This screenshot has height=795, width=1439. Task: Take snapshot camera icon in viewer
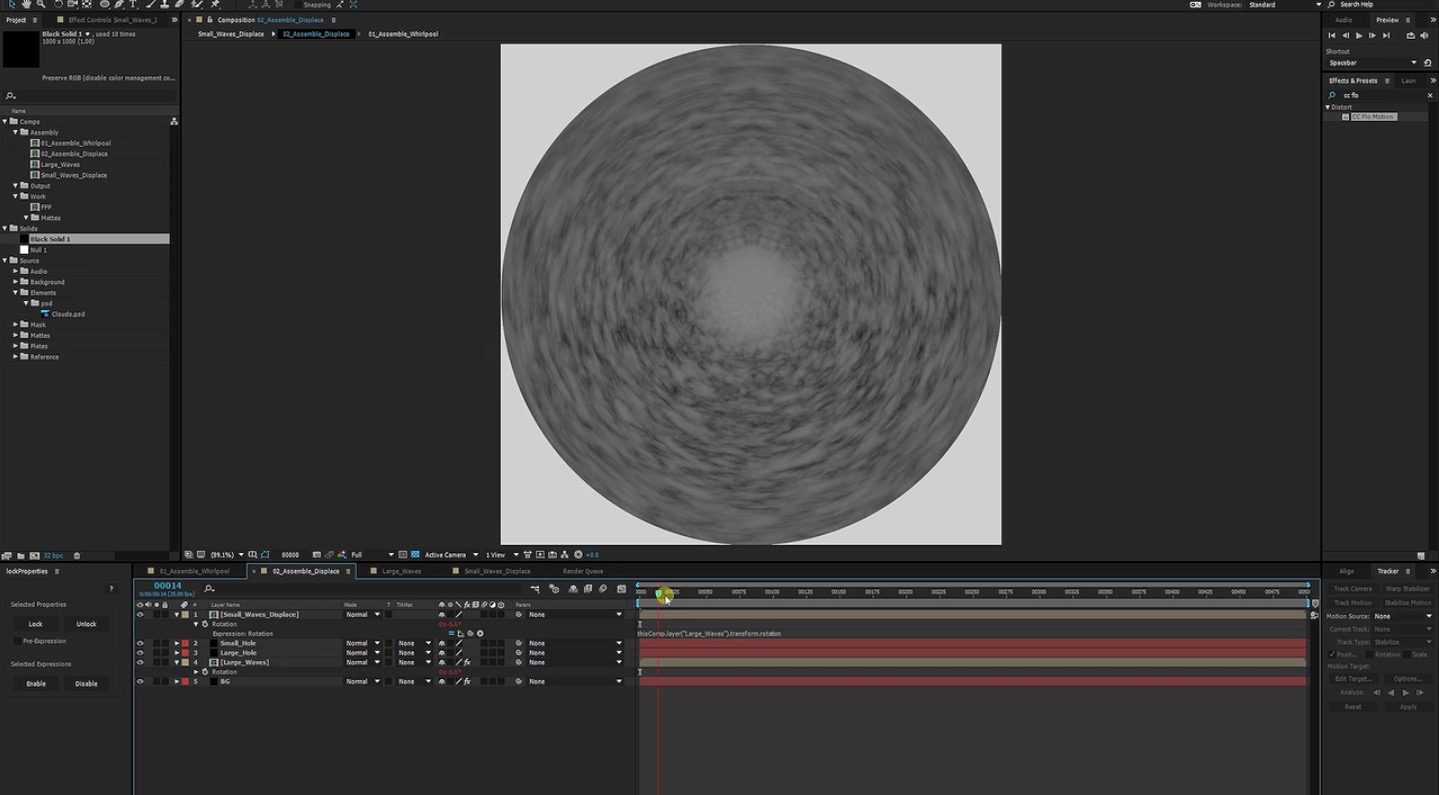[x=316, y=554]
